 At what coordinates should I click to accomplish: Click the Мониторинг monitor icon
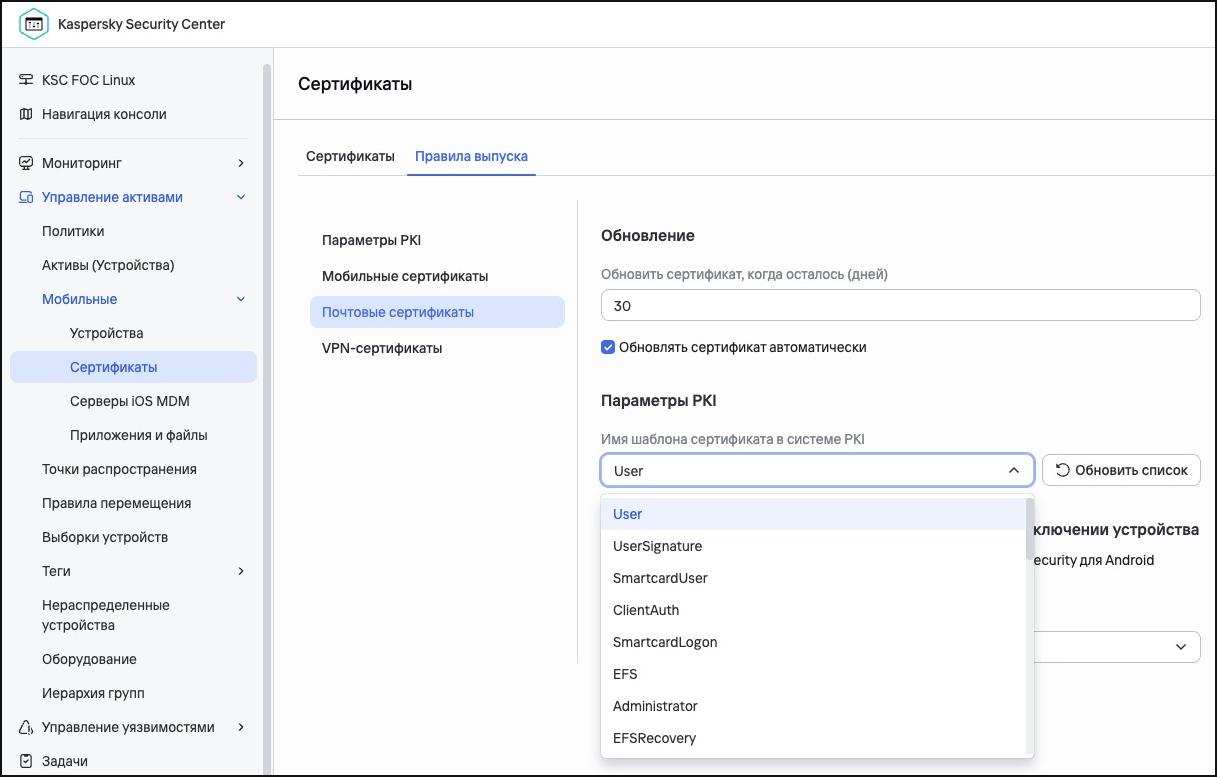point(26,163)
